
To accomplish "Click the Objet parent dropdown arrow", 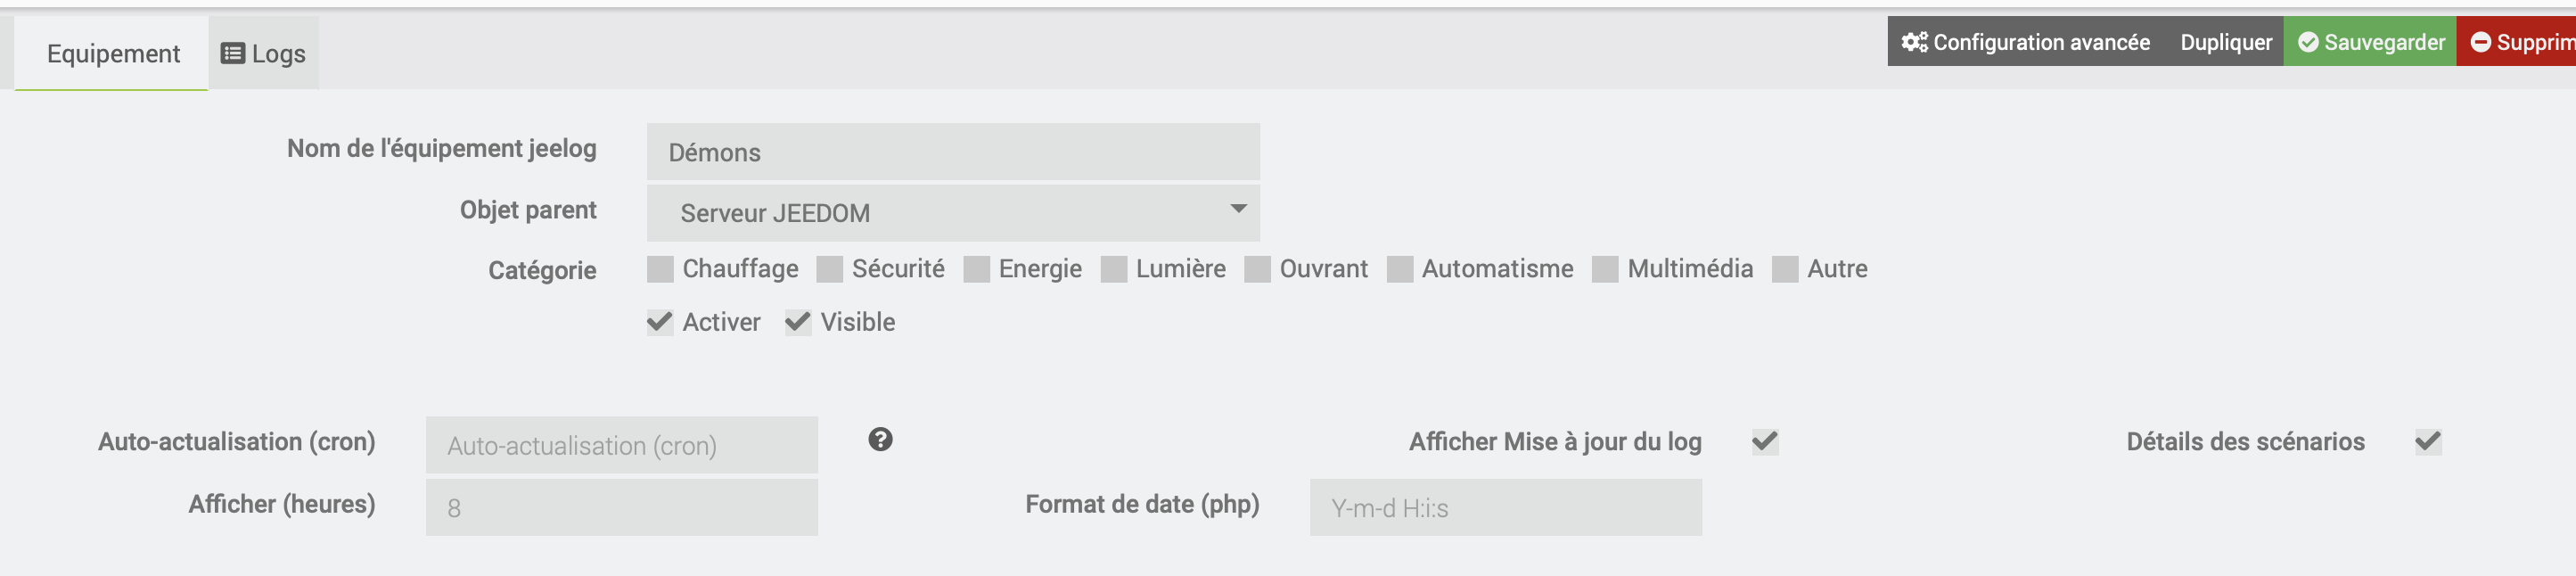I will click(x=1238, y=210).
